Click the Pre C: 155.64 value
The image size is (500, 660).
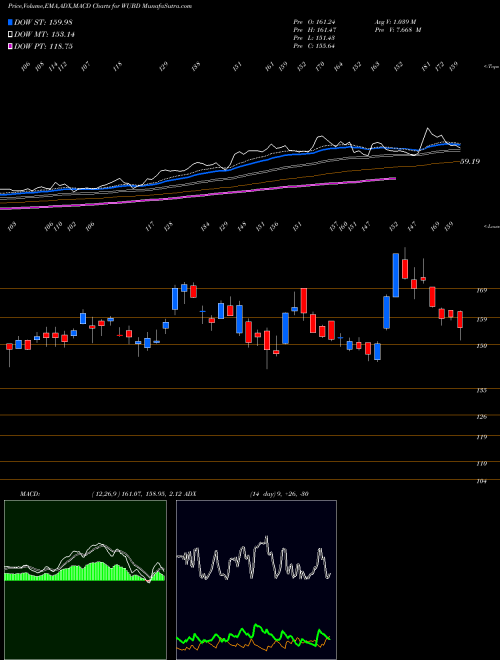(x=314, y=46)
